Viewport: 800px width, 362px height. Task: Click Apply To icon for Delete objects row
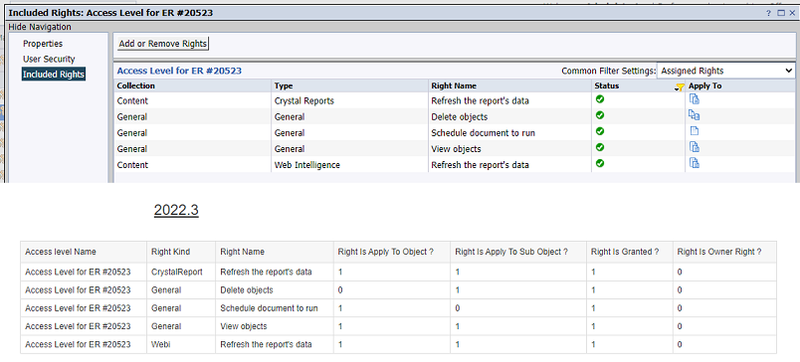[694, 115]
